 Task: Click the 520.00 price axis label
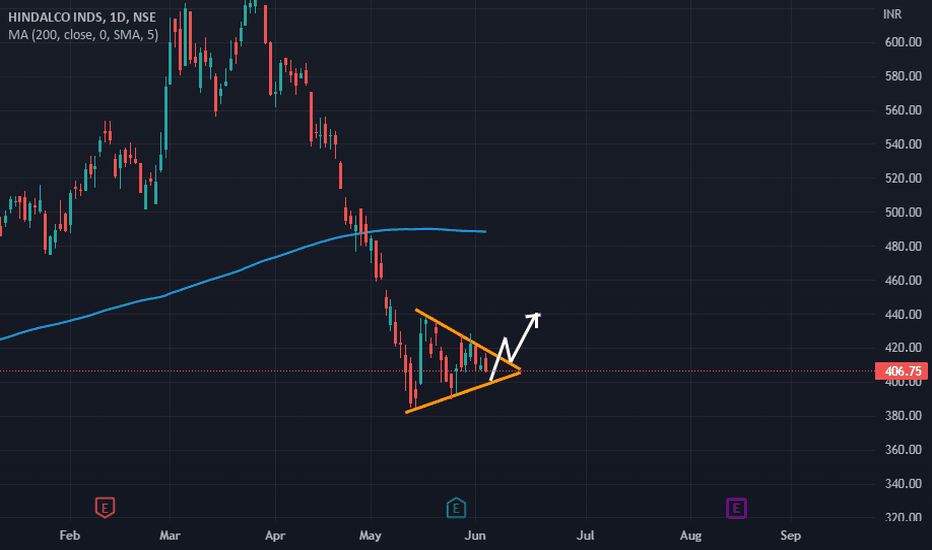903,178
